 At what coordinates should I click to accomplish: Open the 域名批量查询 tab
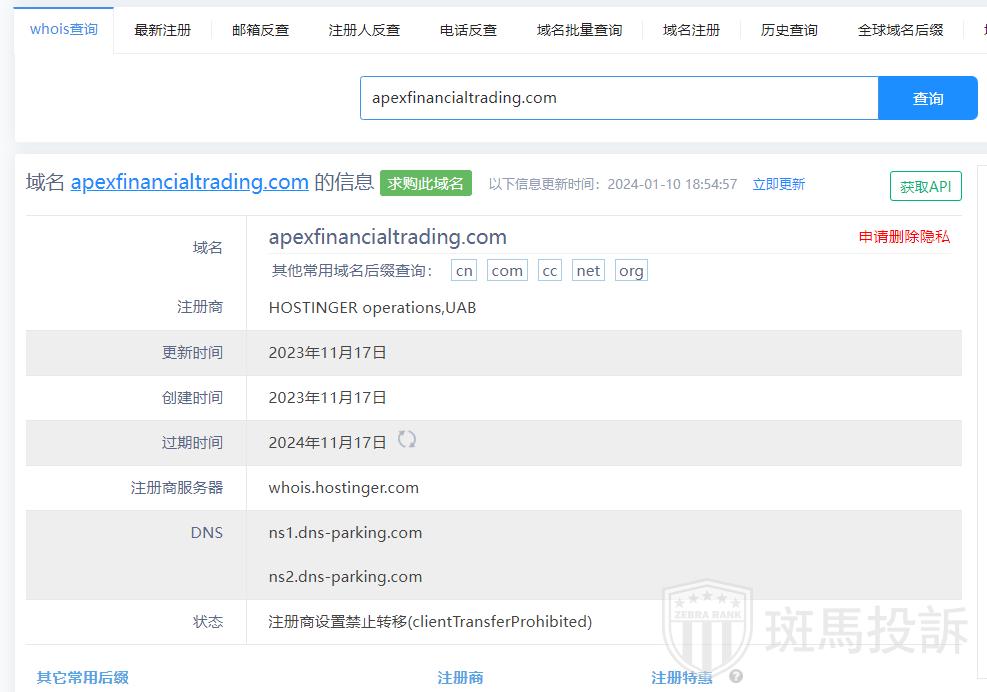point(579,30)
